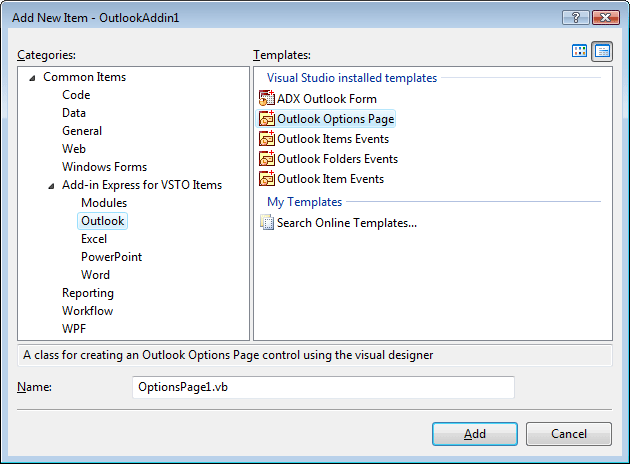Select the Modules category
The width and height of the screenshot is (630, 464).
(x=104, y=203)
